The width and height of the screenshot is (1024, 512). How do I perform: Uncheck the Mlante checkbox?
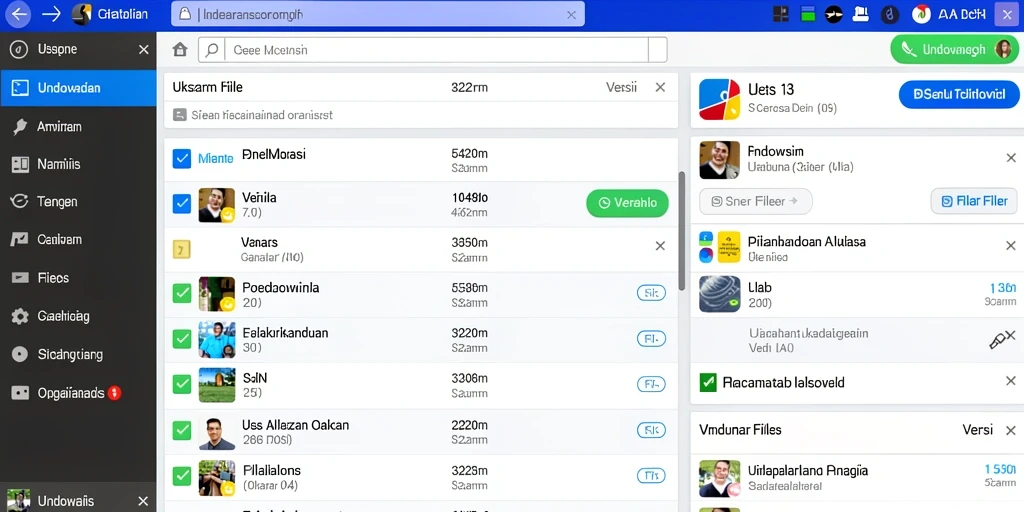pyautogui.click(x=182, y=159)
